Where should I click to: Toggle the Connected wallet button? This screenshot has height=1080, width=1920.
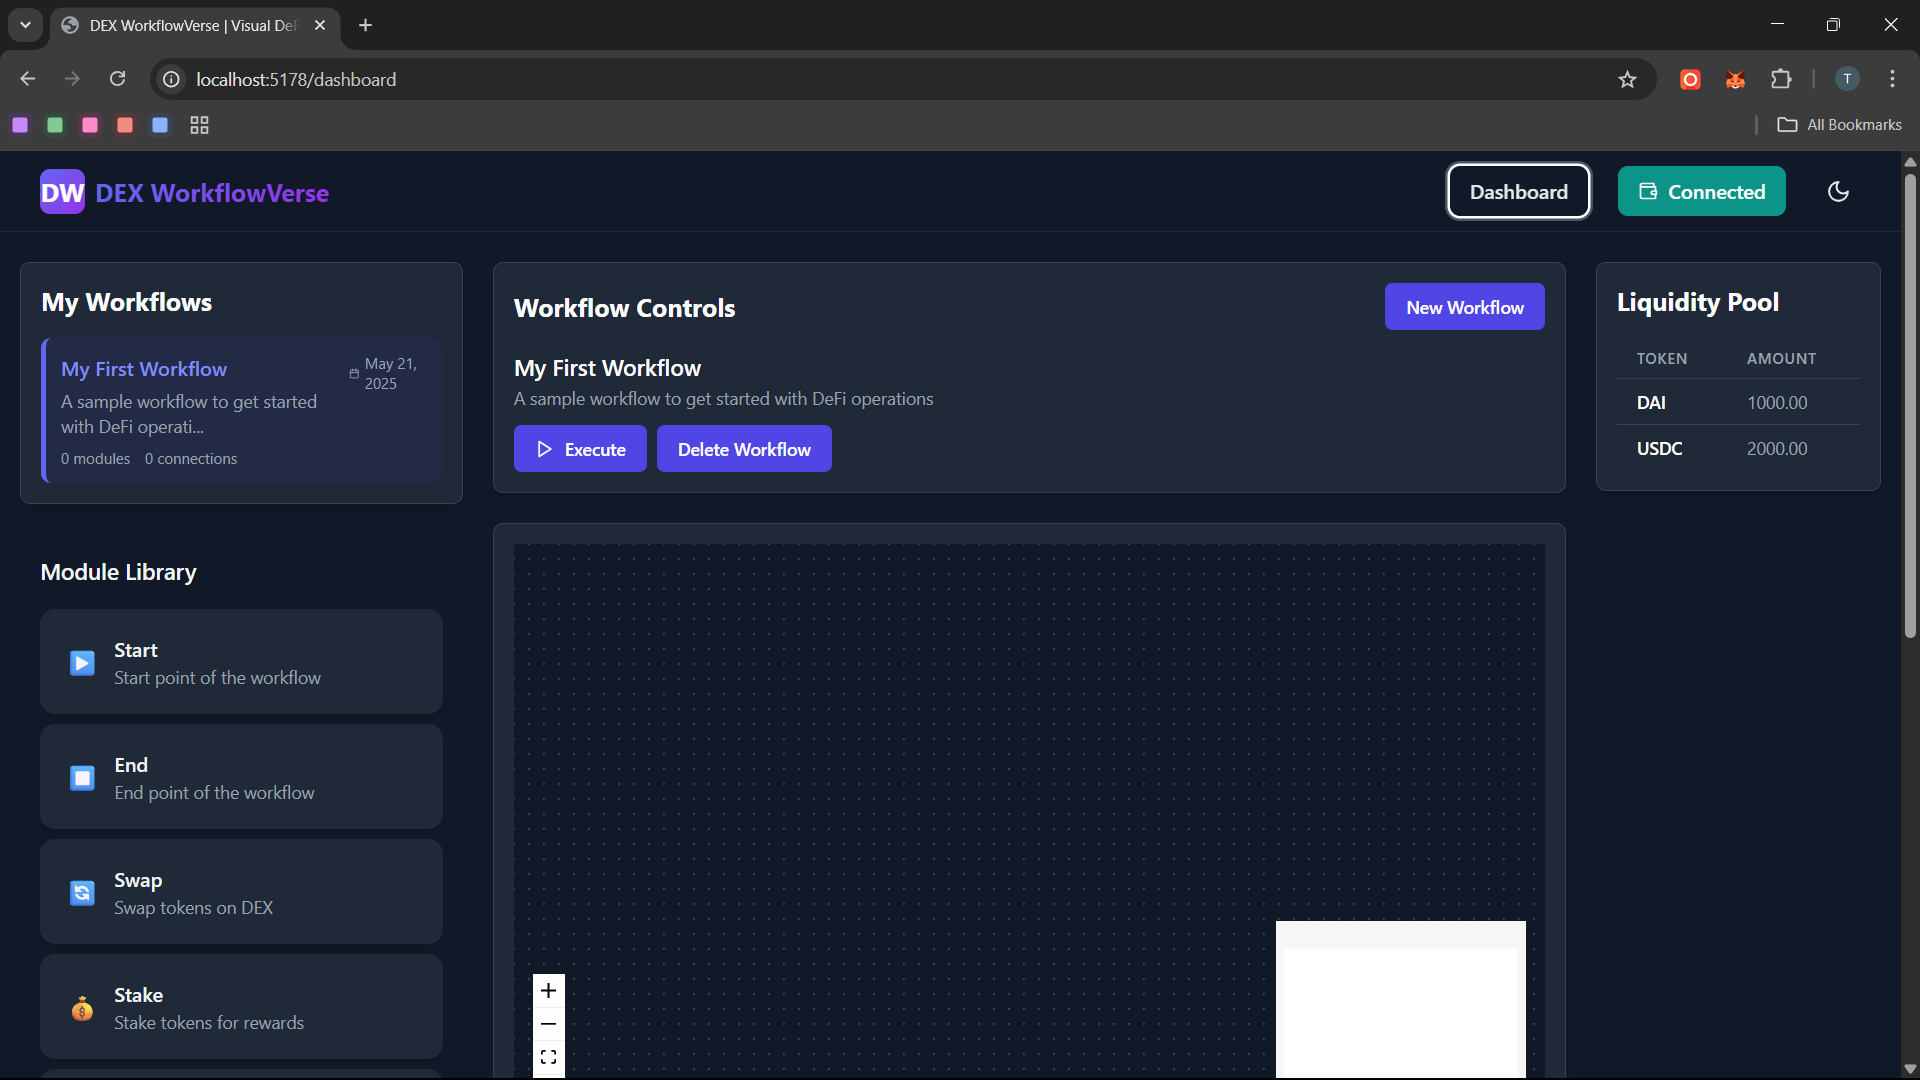coord(1701,192)
